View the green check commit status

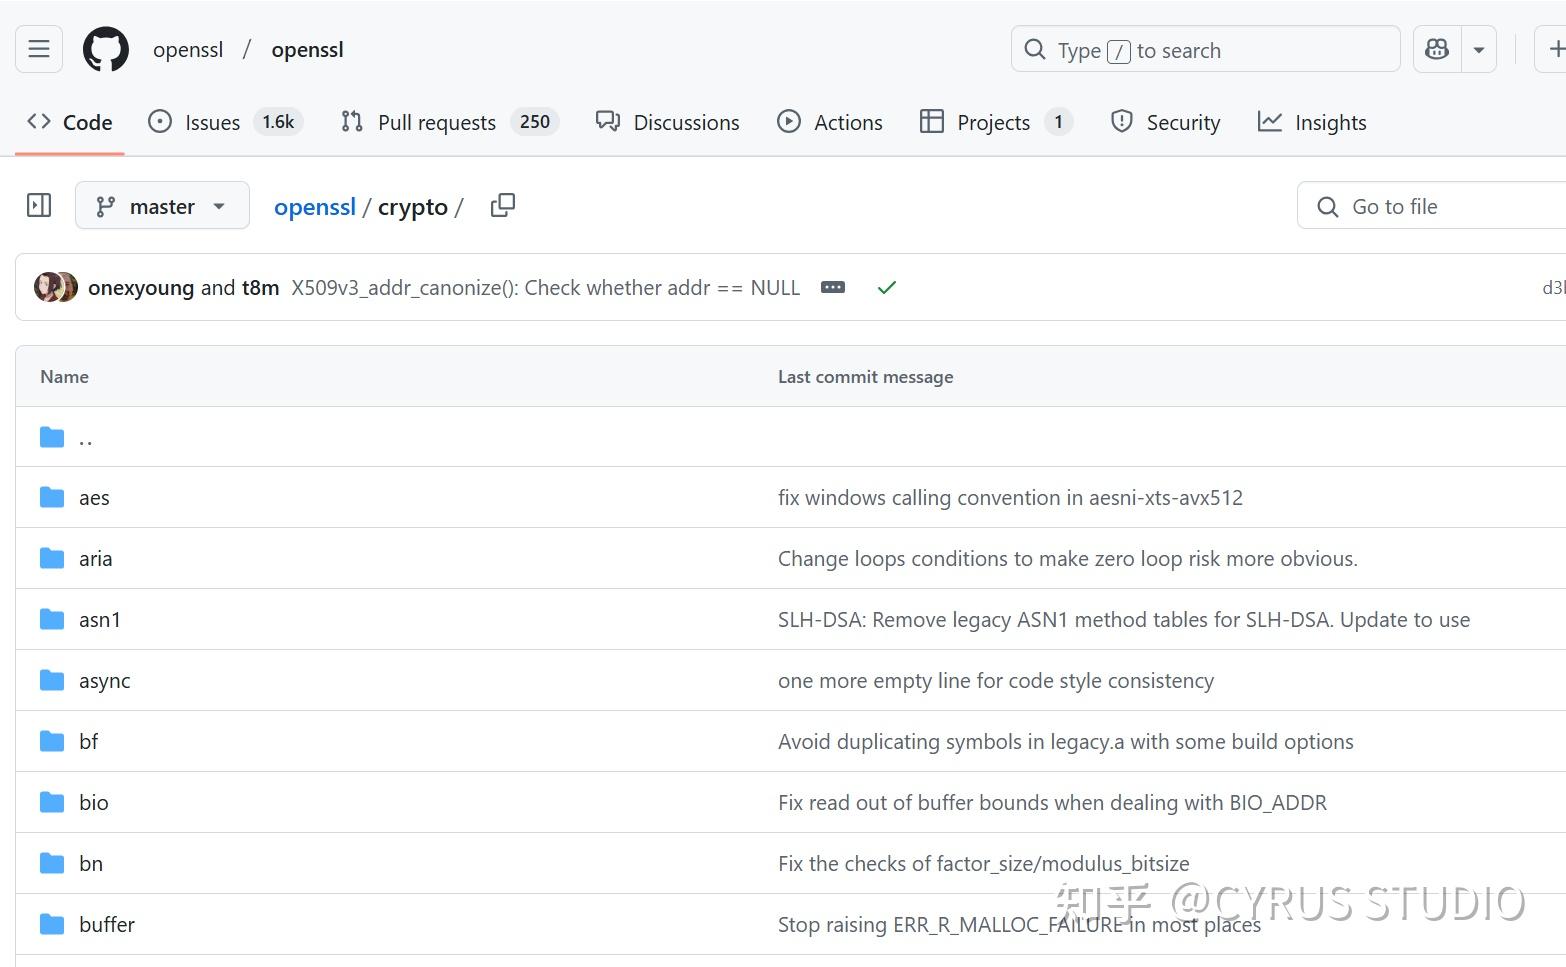(x=886, y=288)
